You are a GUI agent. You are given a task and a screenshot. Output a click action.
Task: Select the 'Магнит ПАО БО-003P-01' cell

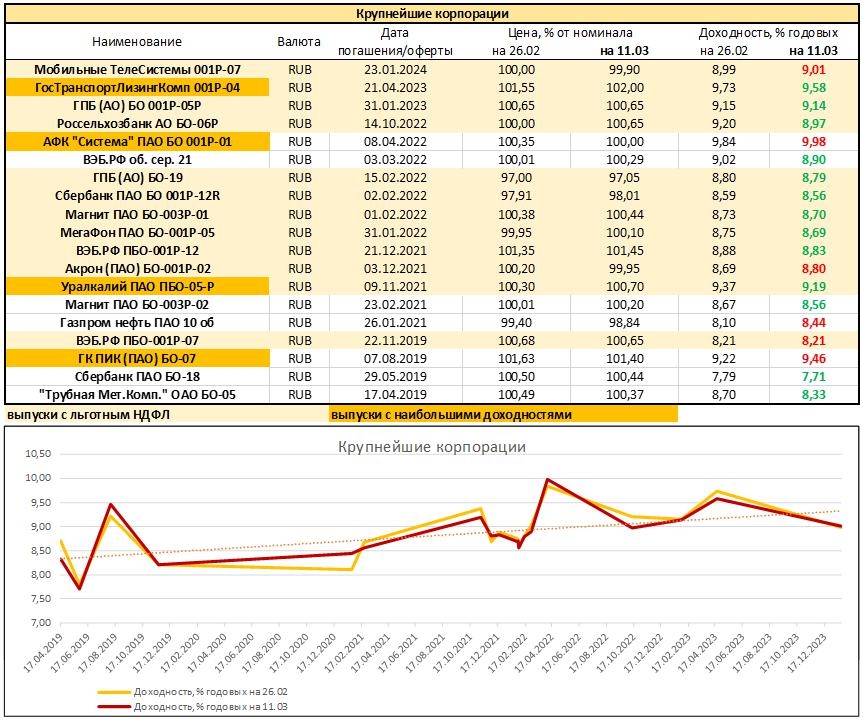137,214
